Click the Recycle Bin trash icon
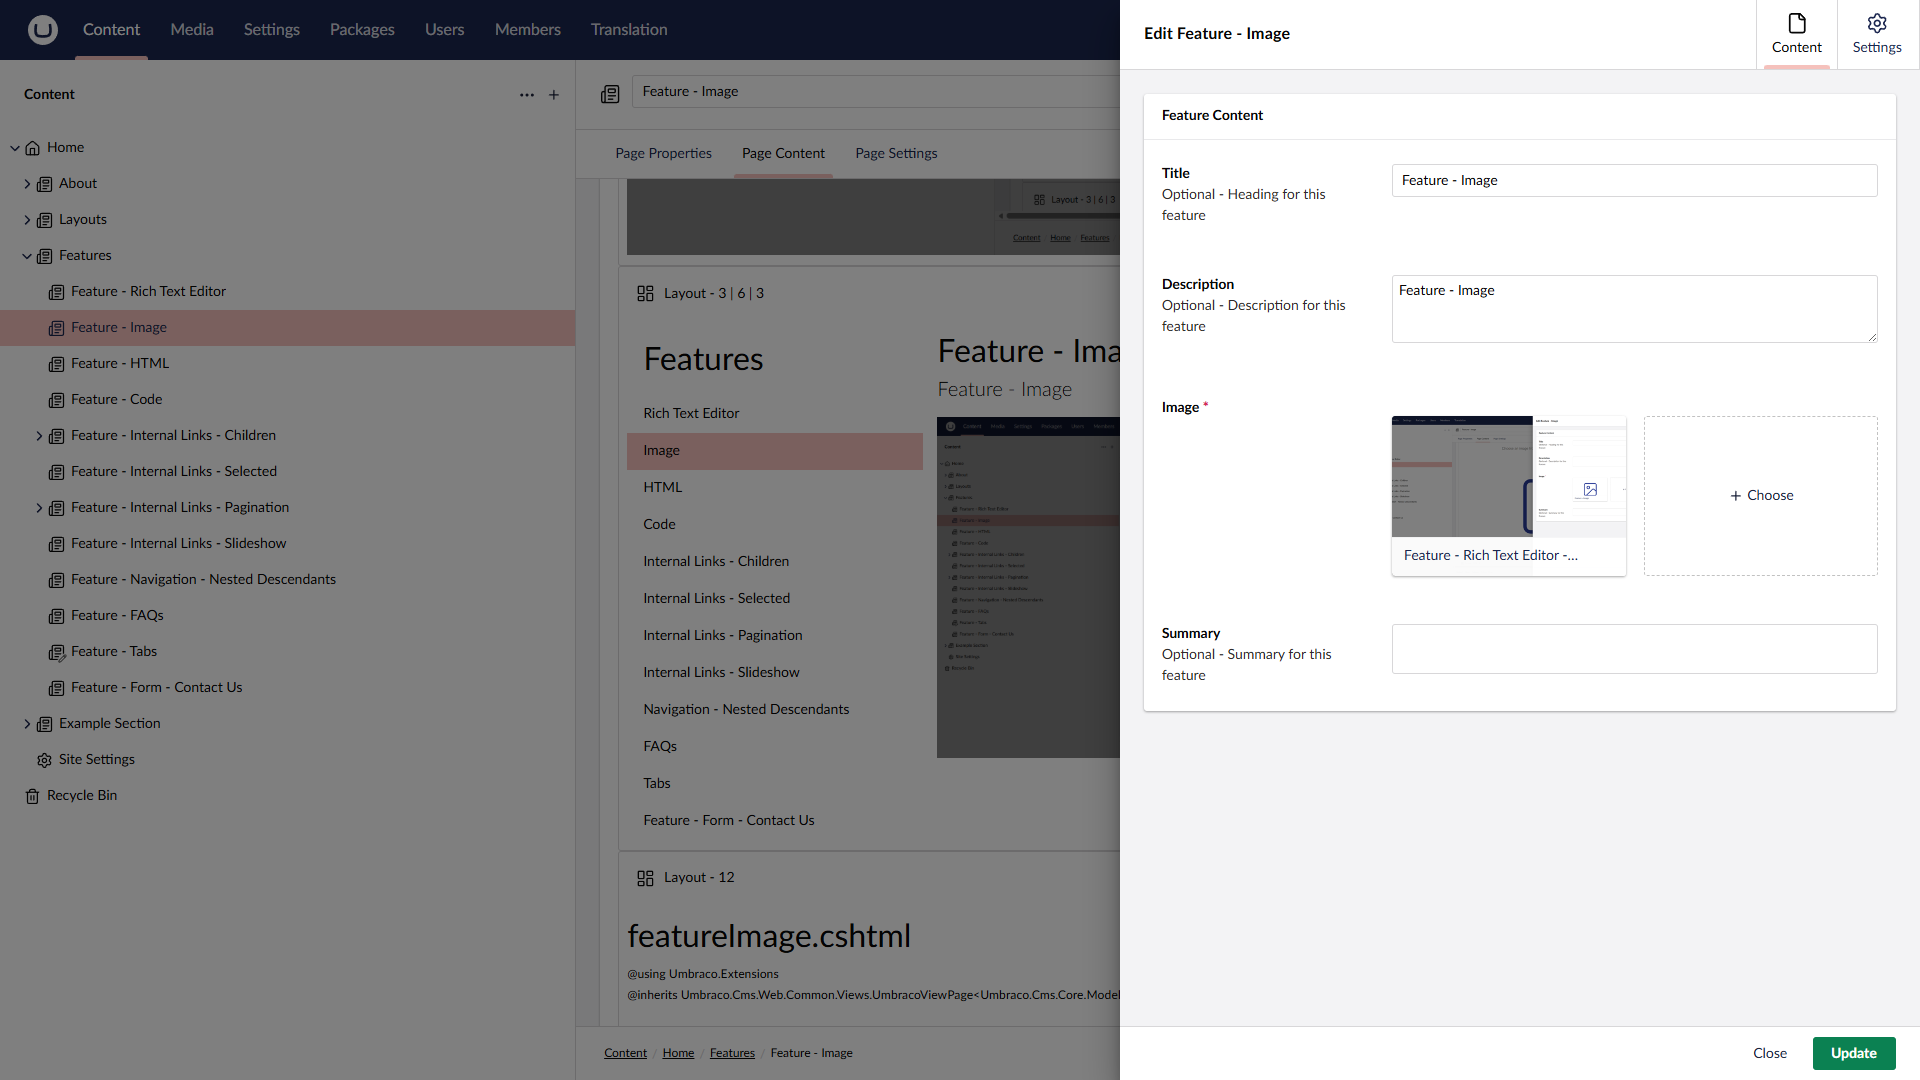Viewport: 1920px width, 1080px height. pos(32,796)
